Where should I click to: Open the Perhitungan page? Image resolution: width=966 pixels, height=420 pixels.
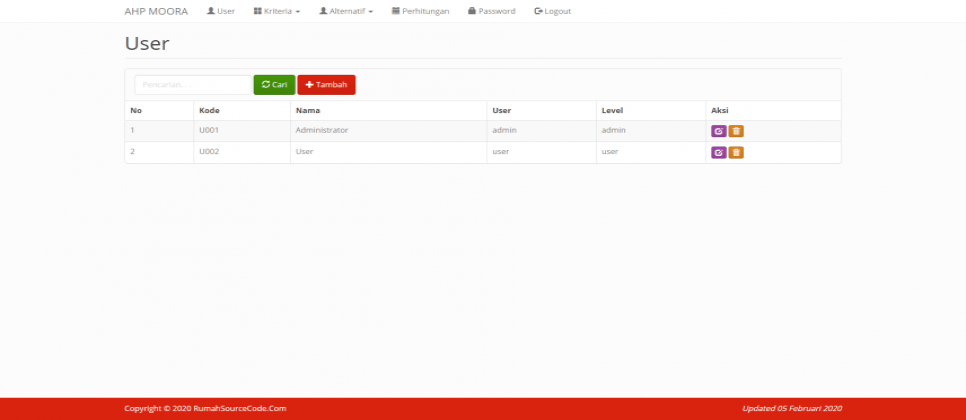[x=420, y=11]
